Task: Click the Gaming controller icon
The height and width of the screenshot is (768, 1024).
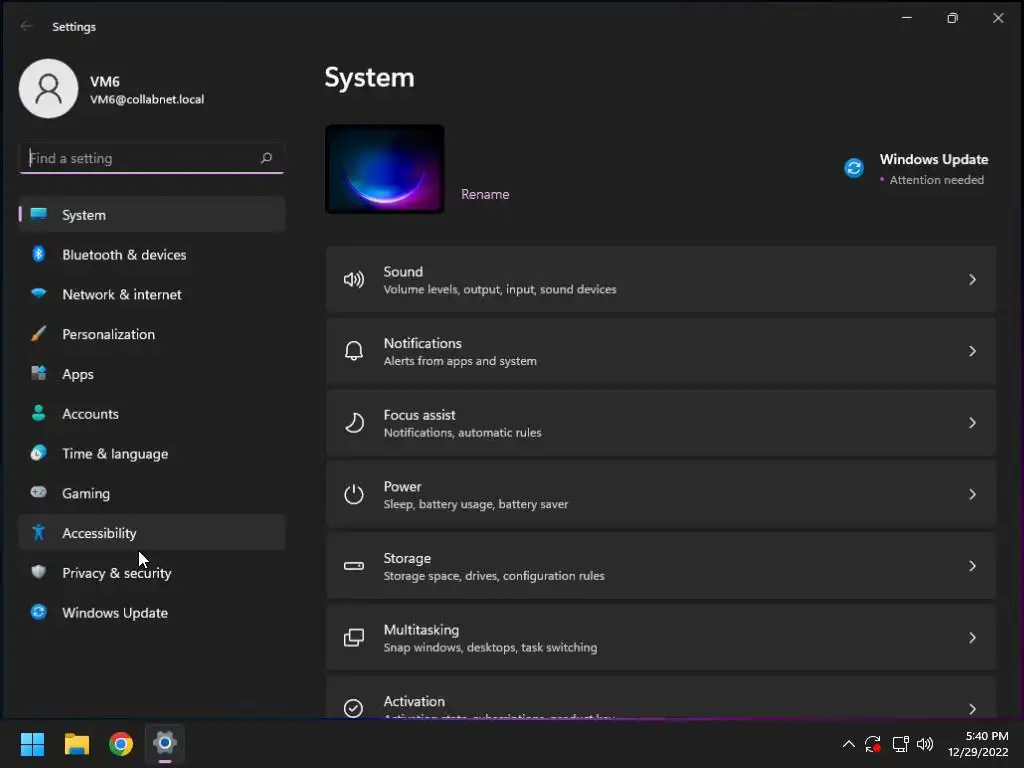Action: coord(39,492)
